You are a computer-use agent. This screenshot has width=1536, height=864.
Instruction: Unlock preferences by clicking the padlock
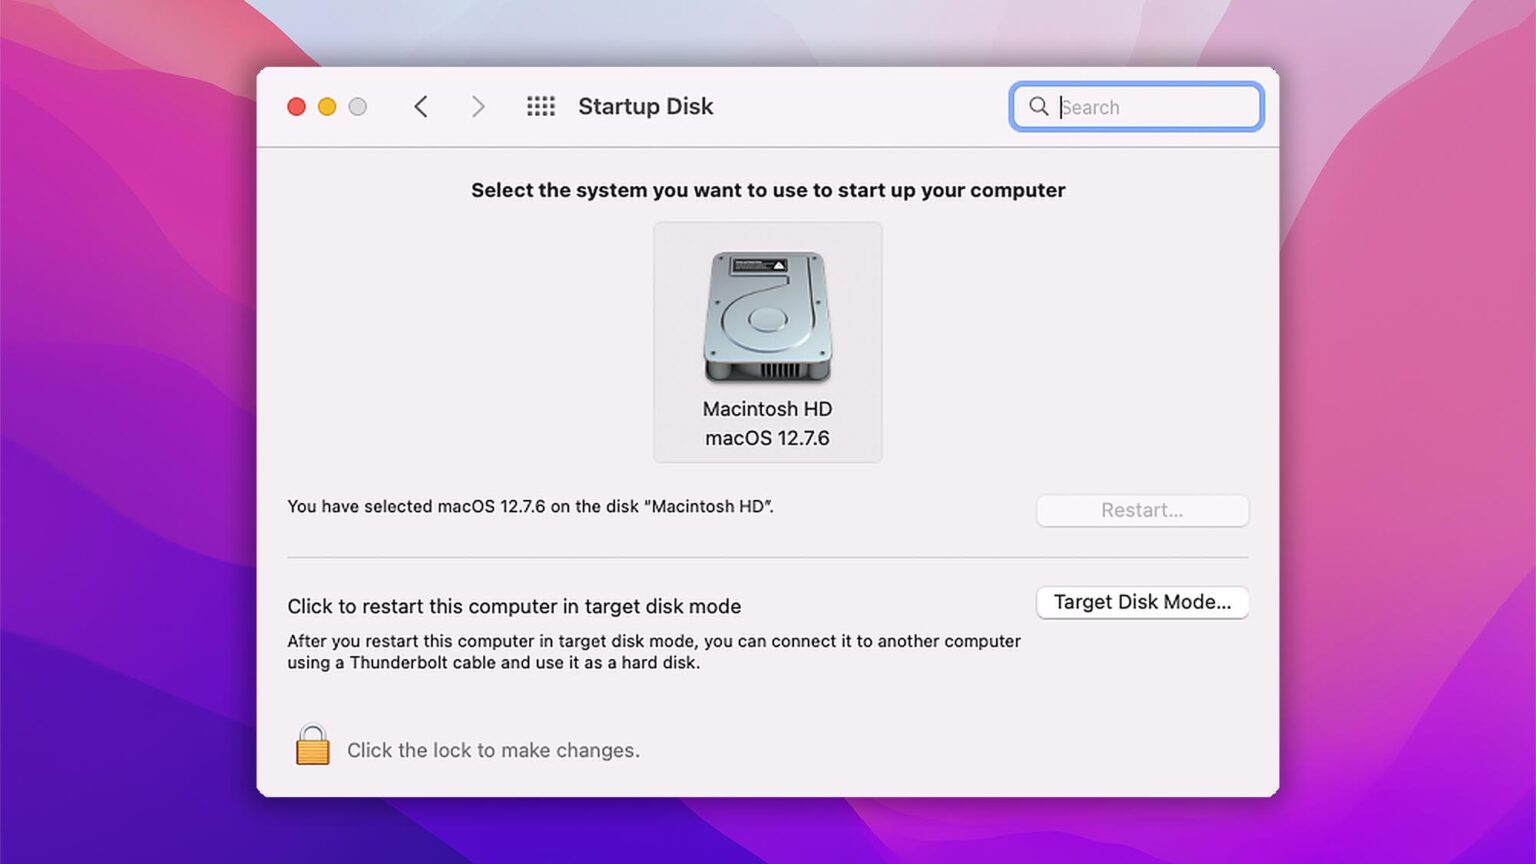point(312,745)
